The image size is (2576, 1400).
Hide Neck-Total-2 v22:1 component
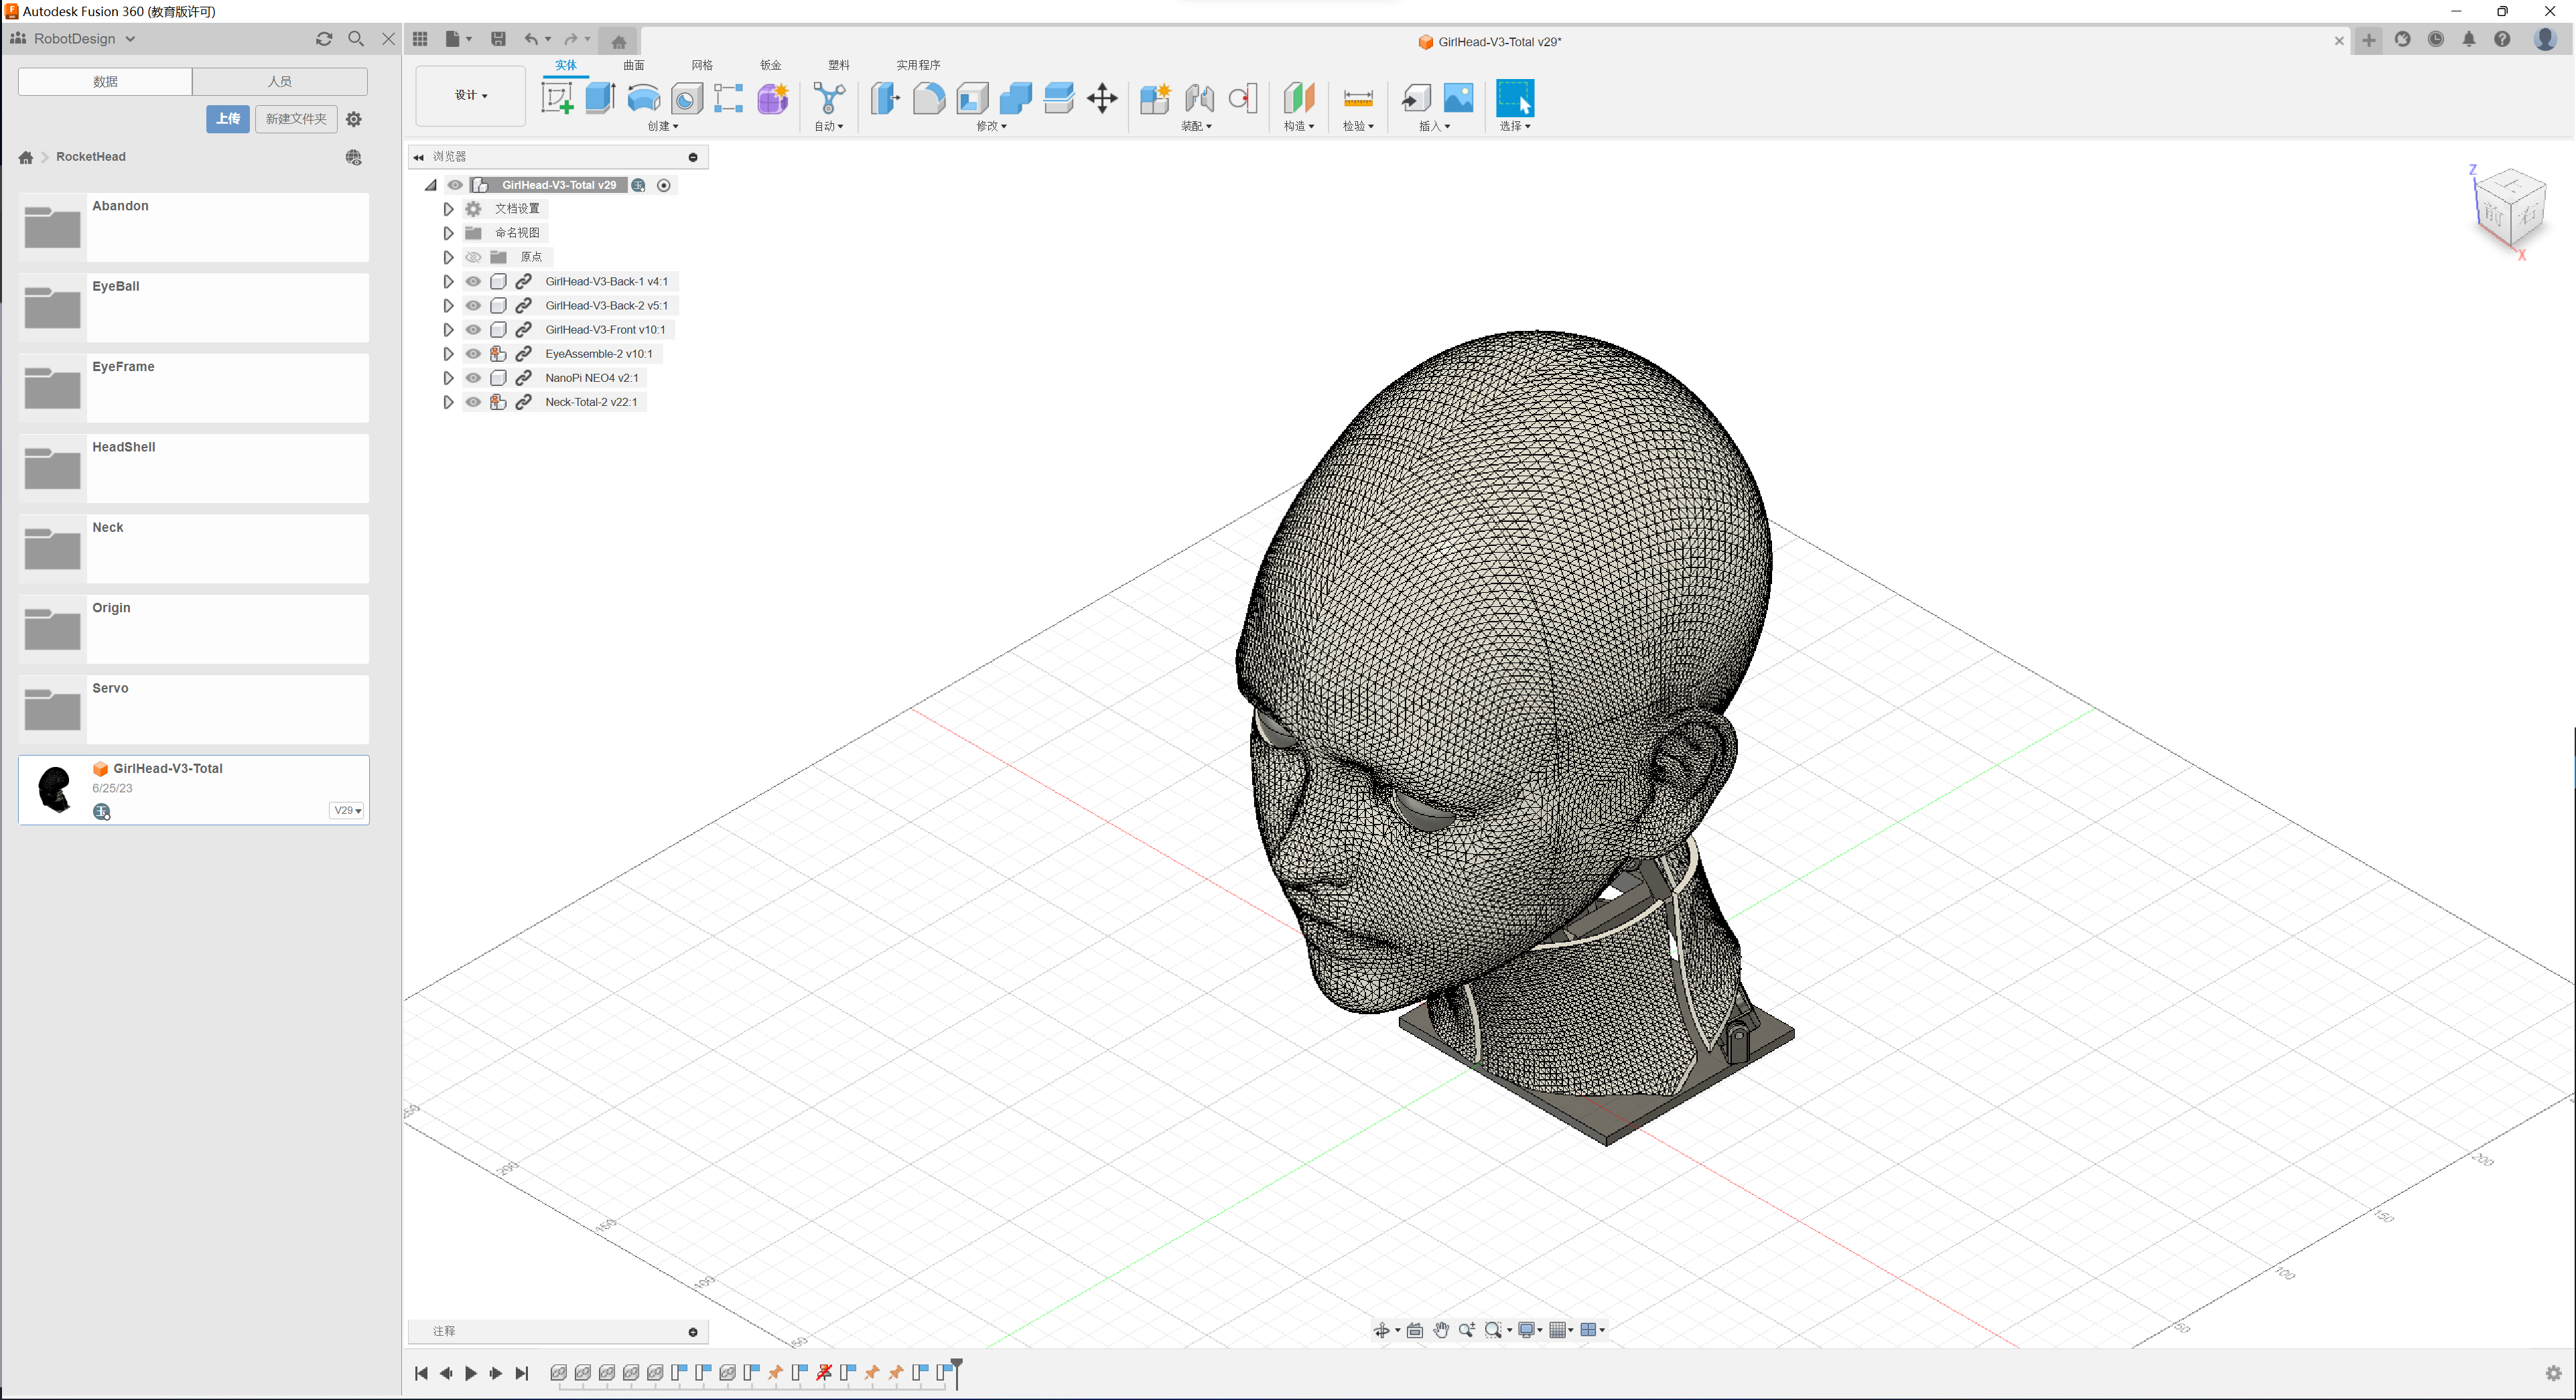tap(473, 402)
